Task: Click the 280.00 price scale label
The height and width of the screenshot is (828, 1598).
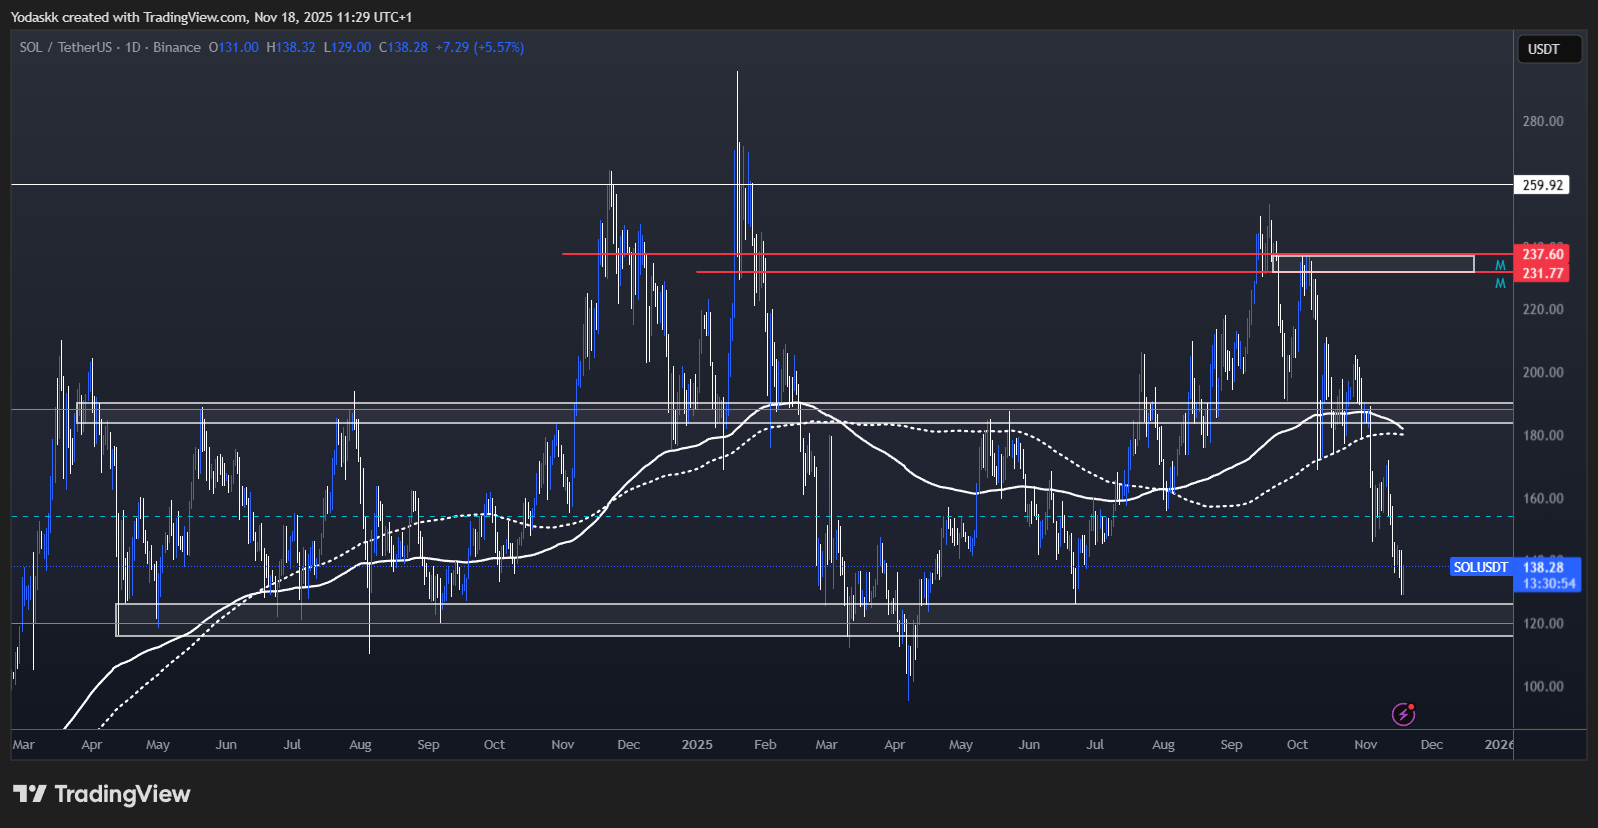Action: coord(1542,121)
